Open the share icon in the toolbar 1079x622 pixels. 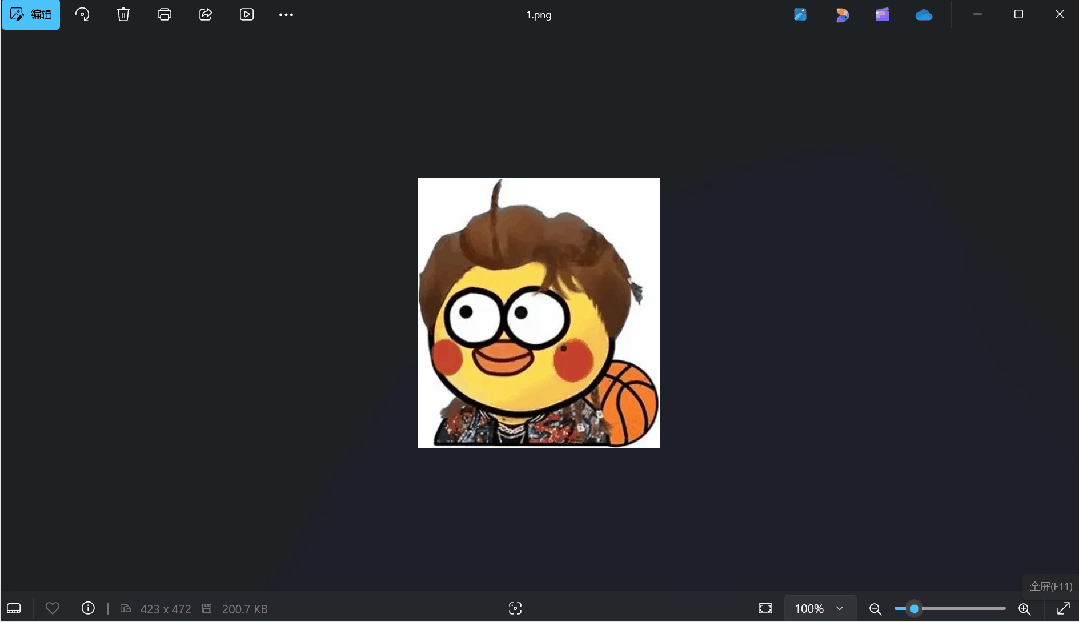coord(205,15)
